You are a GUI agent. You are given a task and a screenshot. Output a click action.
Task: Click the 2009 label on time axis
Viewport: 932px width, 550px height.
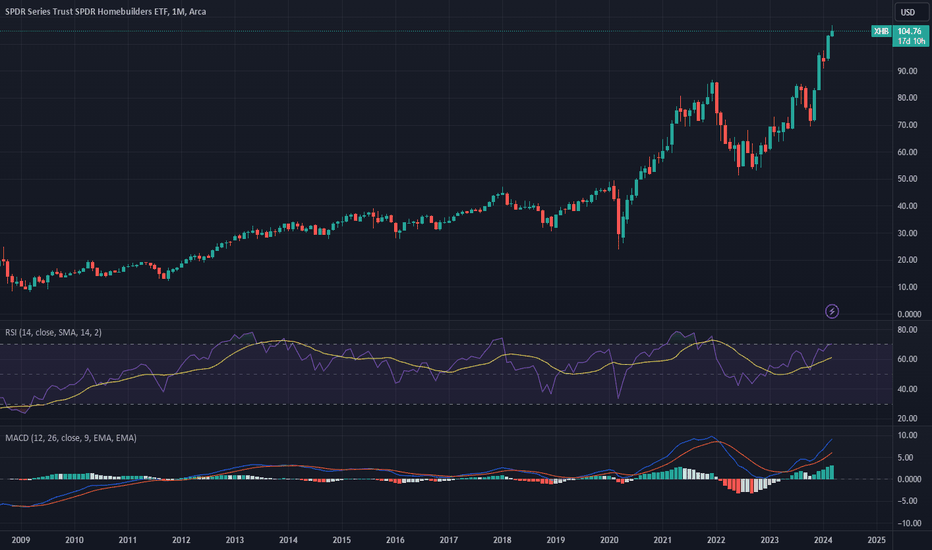(21, 540)
